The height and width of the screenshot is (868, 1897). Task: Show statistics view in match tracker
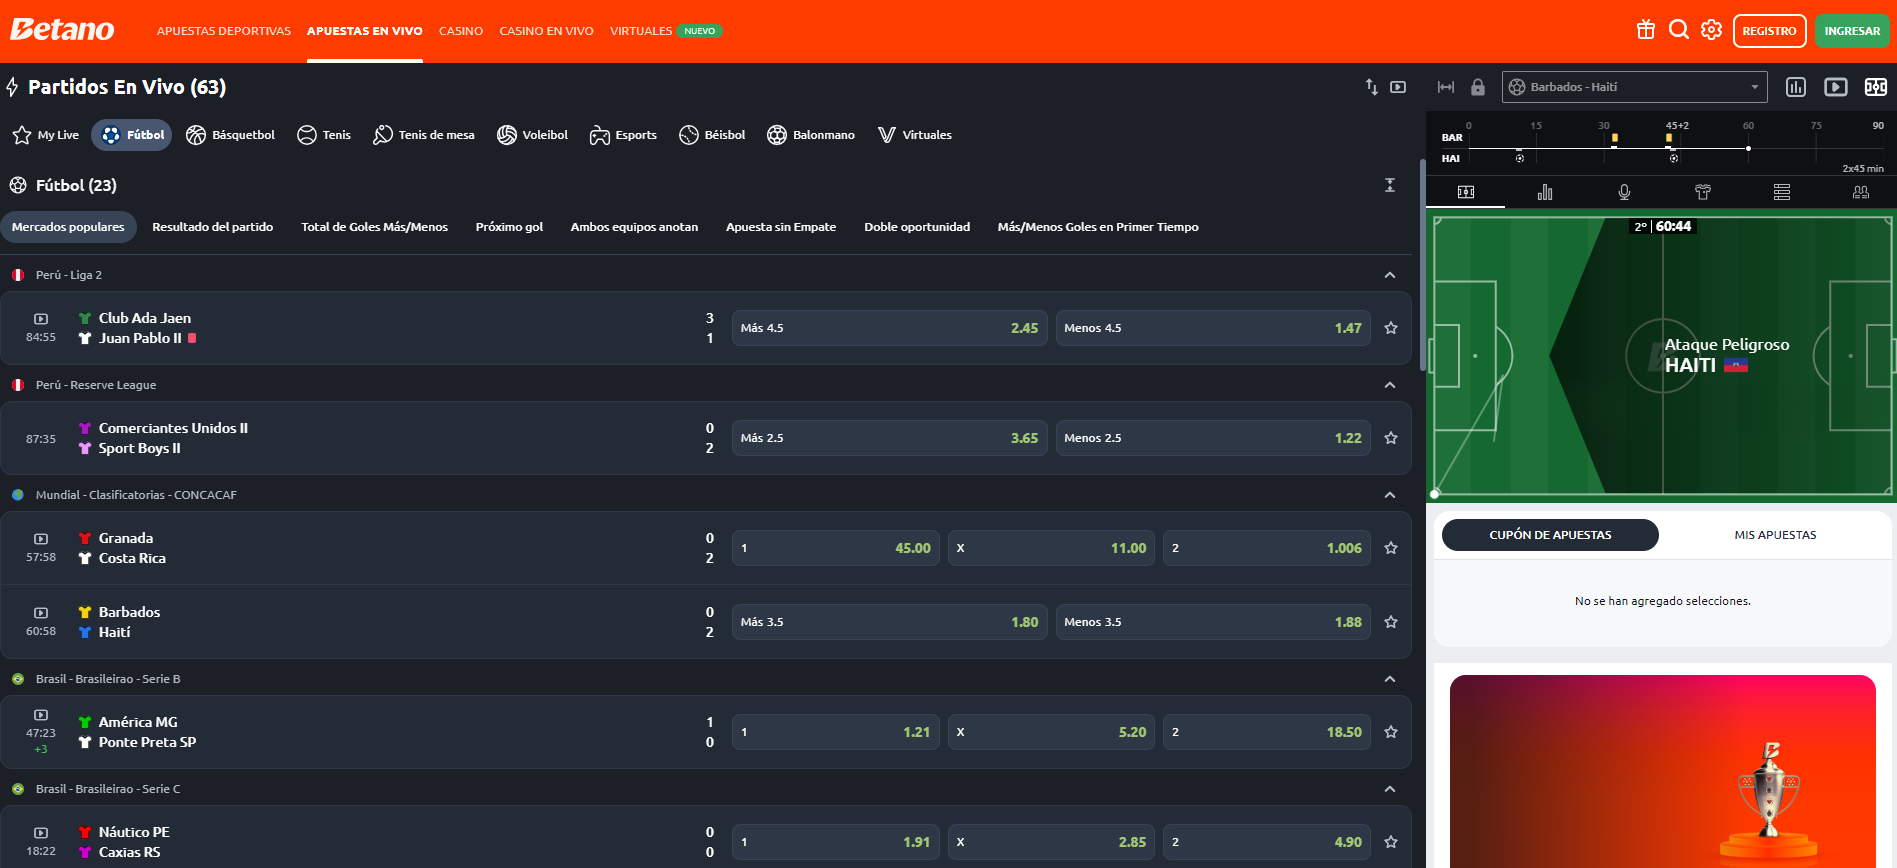pyautogui.click(x=1796, y=87)
